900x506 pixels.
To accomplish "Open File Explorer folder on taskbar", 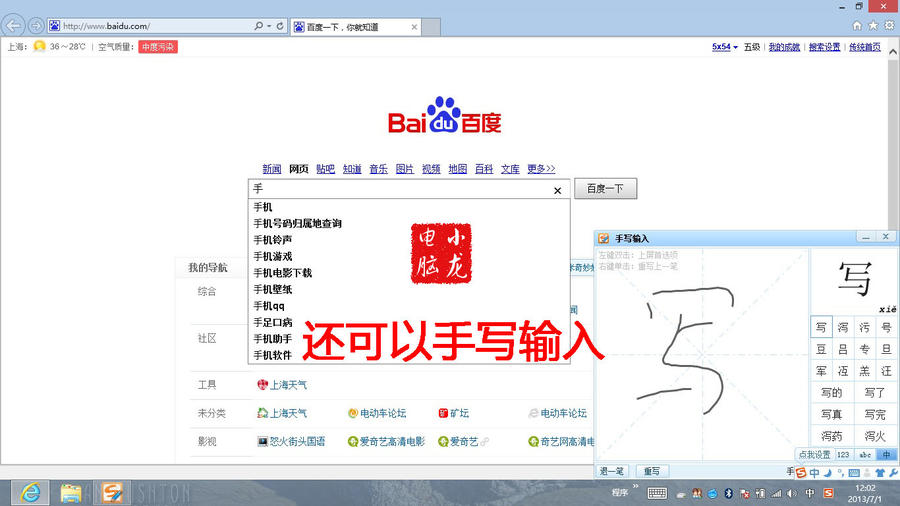I will 71,493.
